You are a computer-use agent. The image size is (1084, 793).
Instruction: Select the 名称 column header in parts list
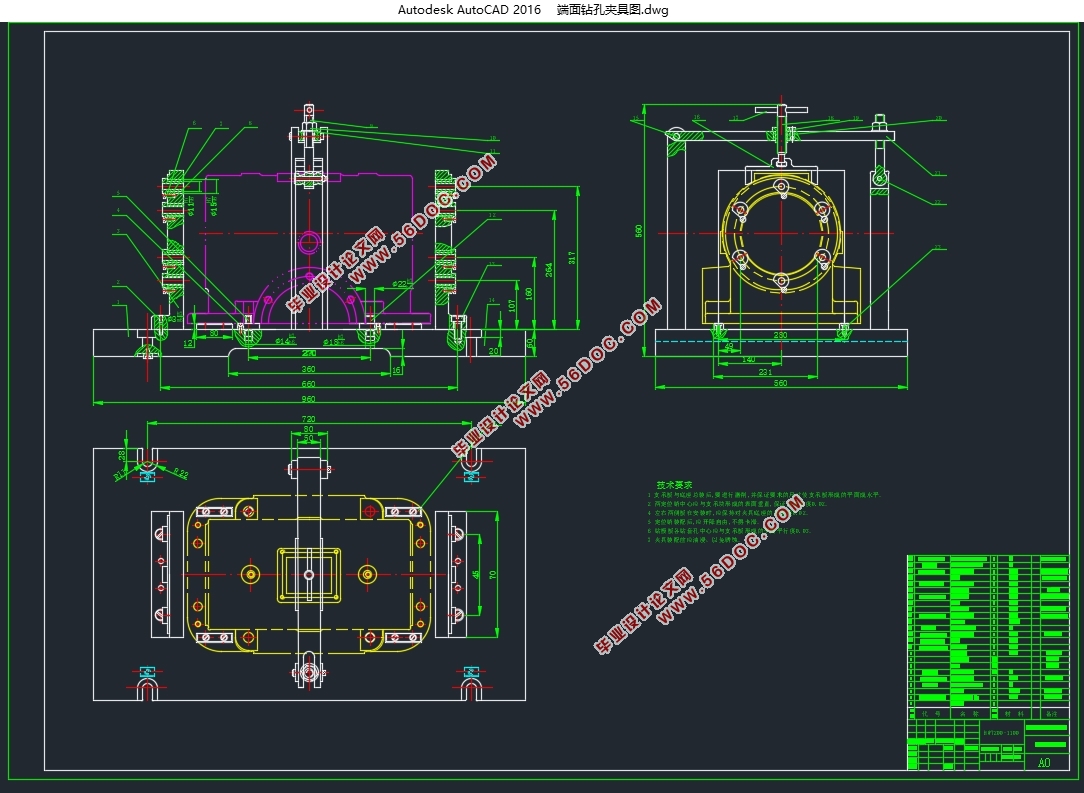[967, 715]
